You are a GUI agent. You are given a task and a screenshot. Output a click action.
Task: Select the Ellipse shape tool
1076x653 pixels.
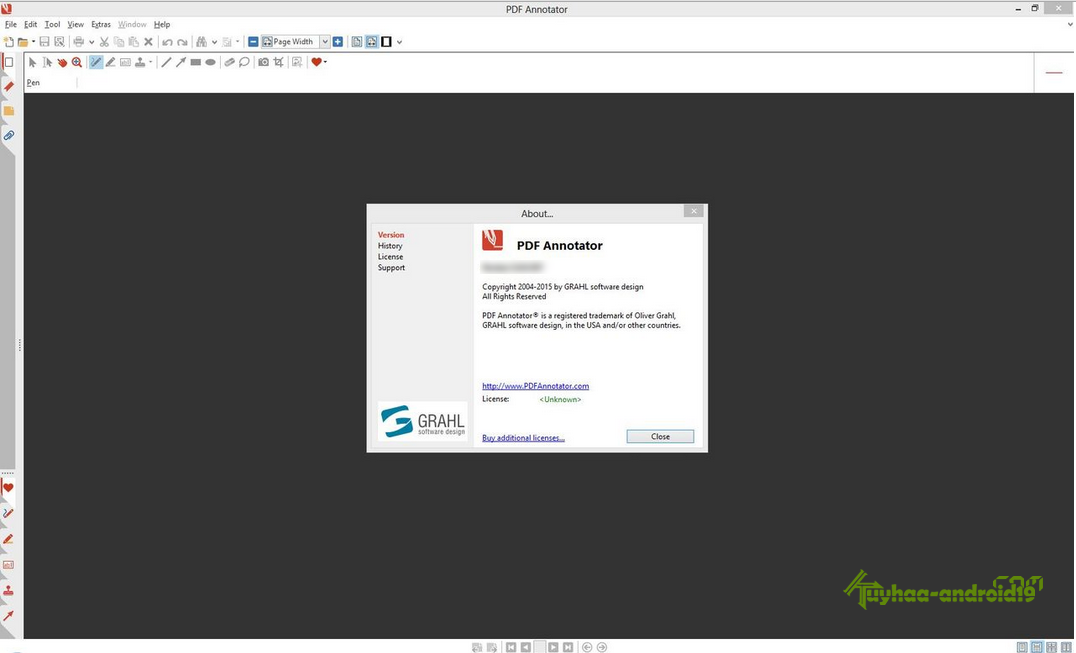click(211, 62)
